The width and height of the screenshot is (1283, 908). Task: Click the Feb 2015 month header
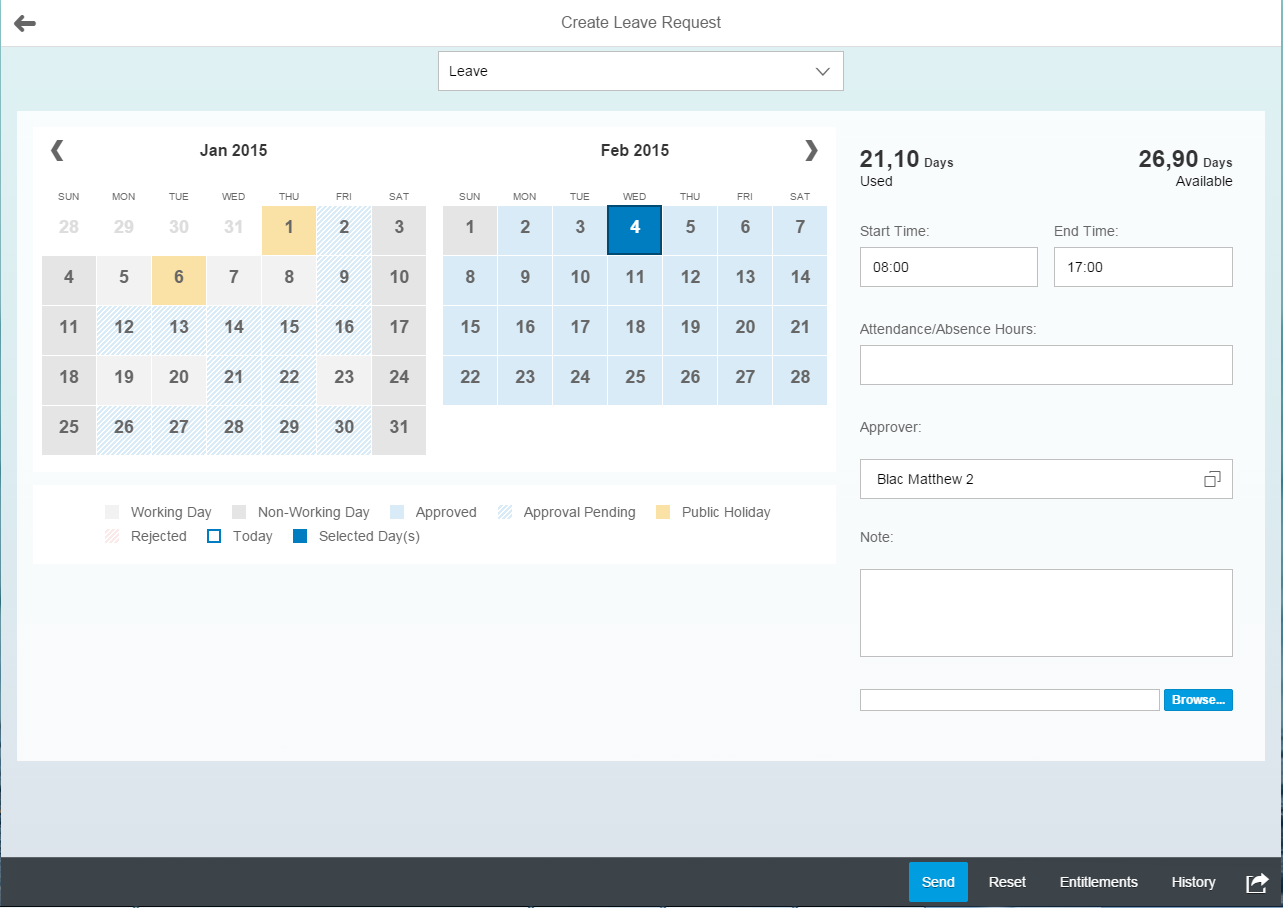635,151
